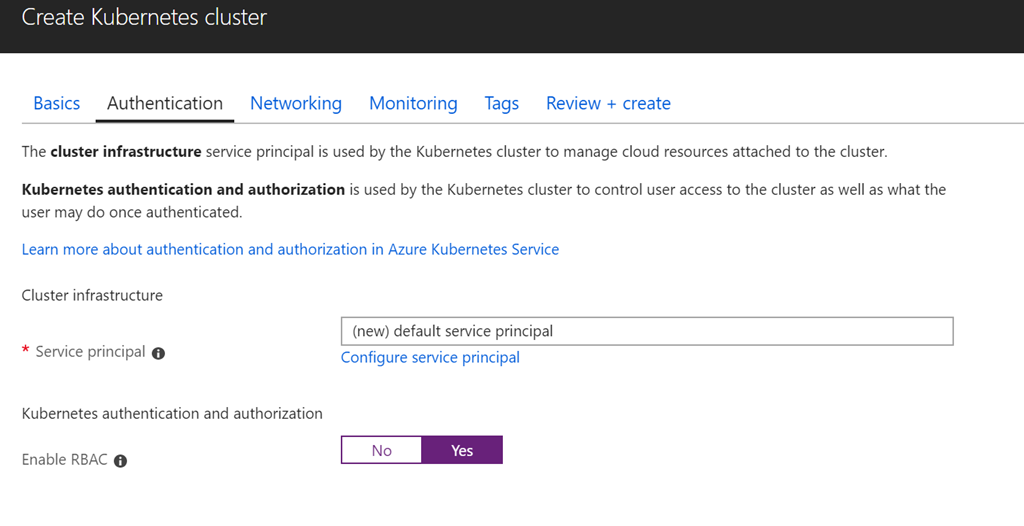Open the Basics tab

point(57,103)
